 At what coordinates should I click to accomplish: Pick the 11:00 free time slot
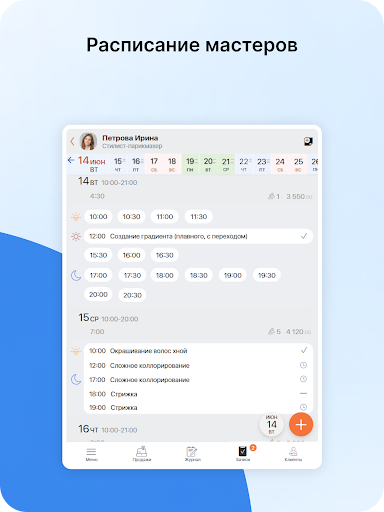[x=165, y=217]
